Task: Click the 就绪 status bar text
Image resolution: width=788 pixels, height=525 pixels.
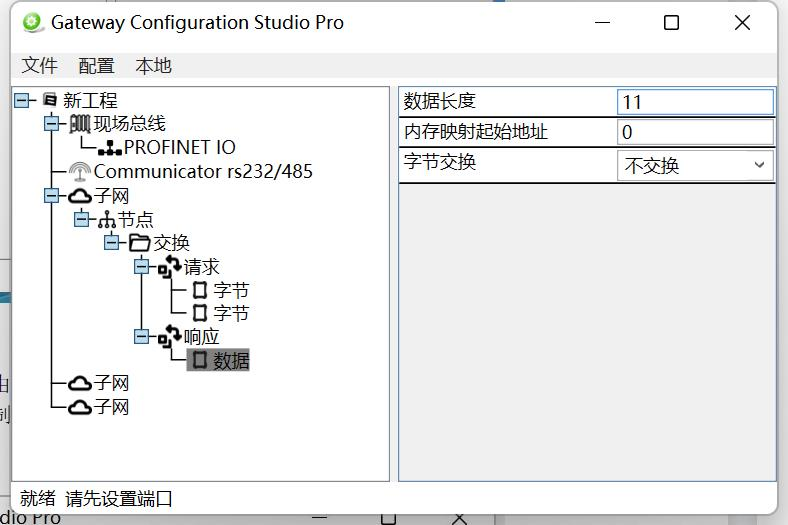Action: click(38, 498)
